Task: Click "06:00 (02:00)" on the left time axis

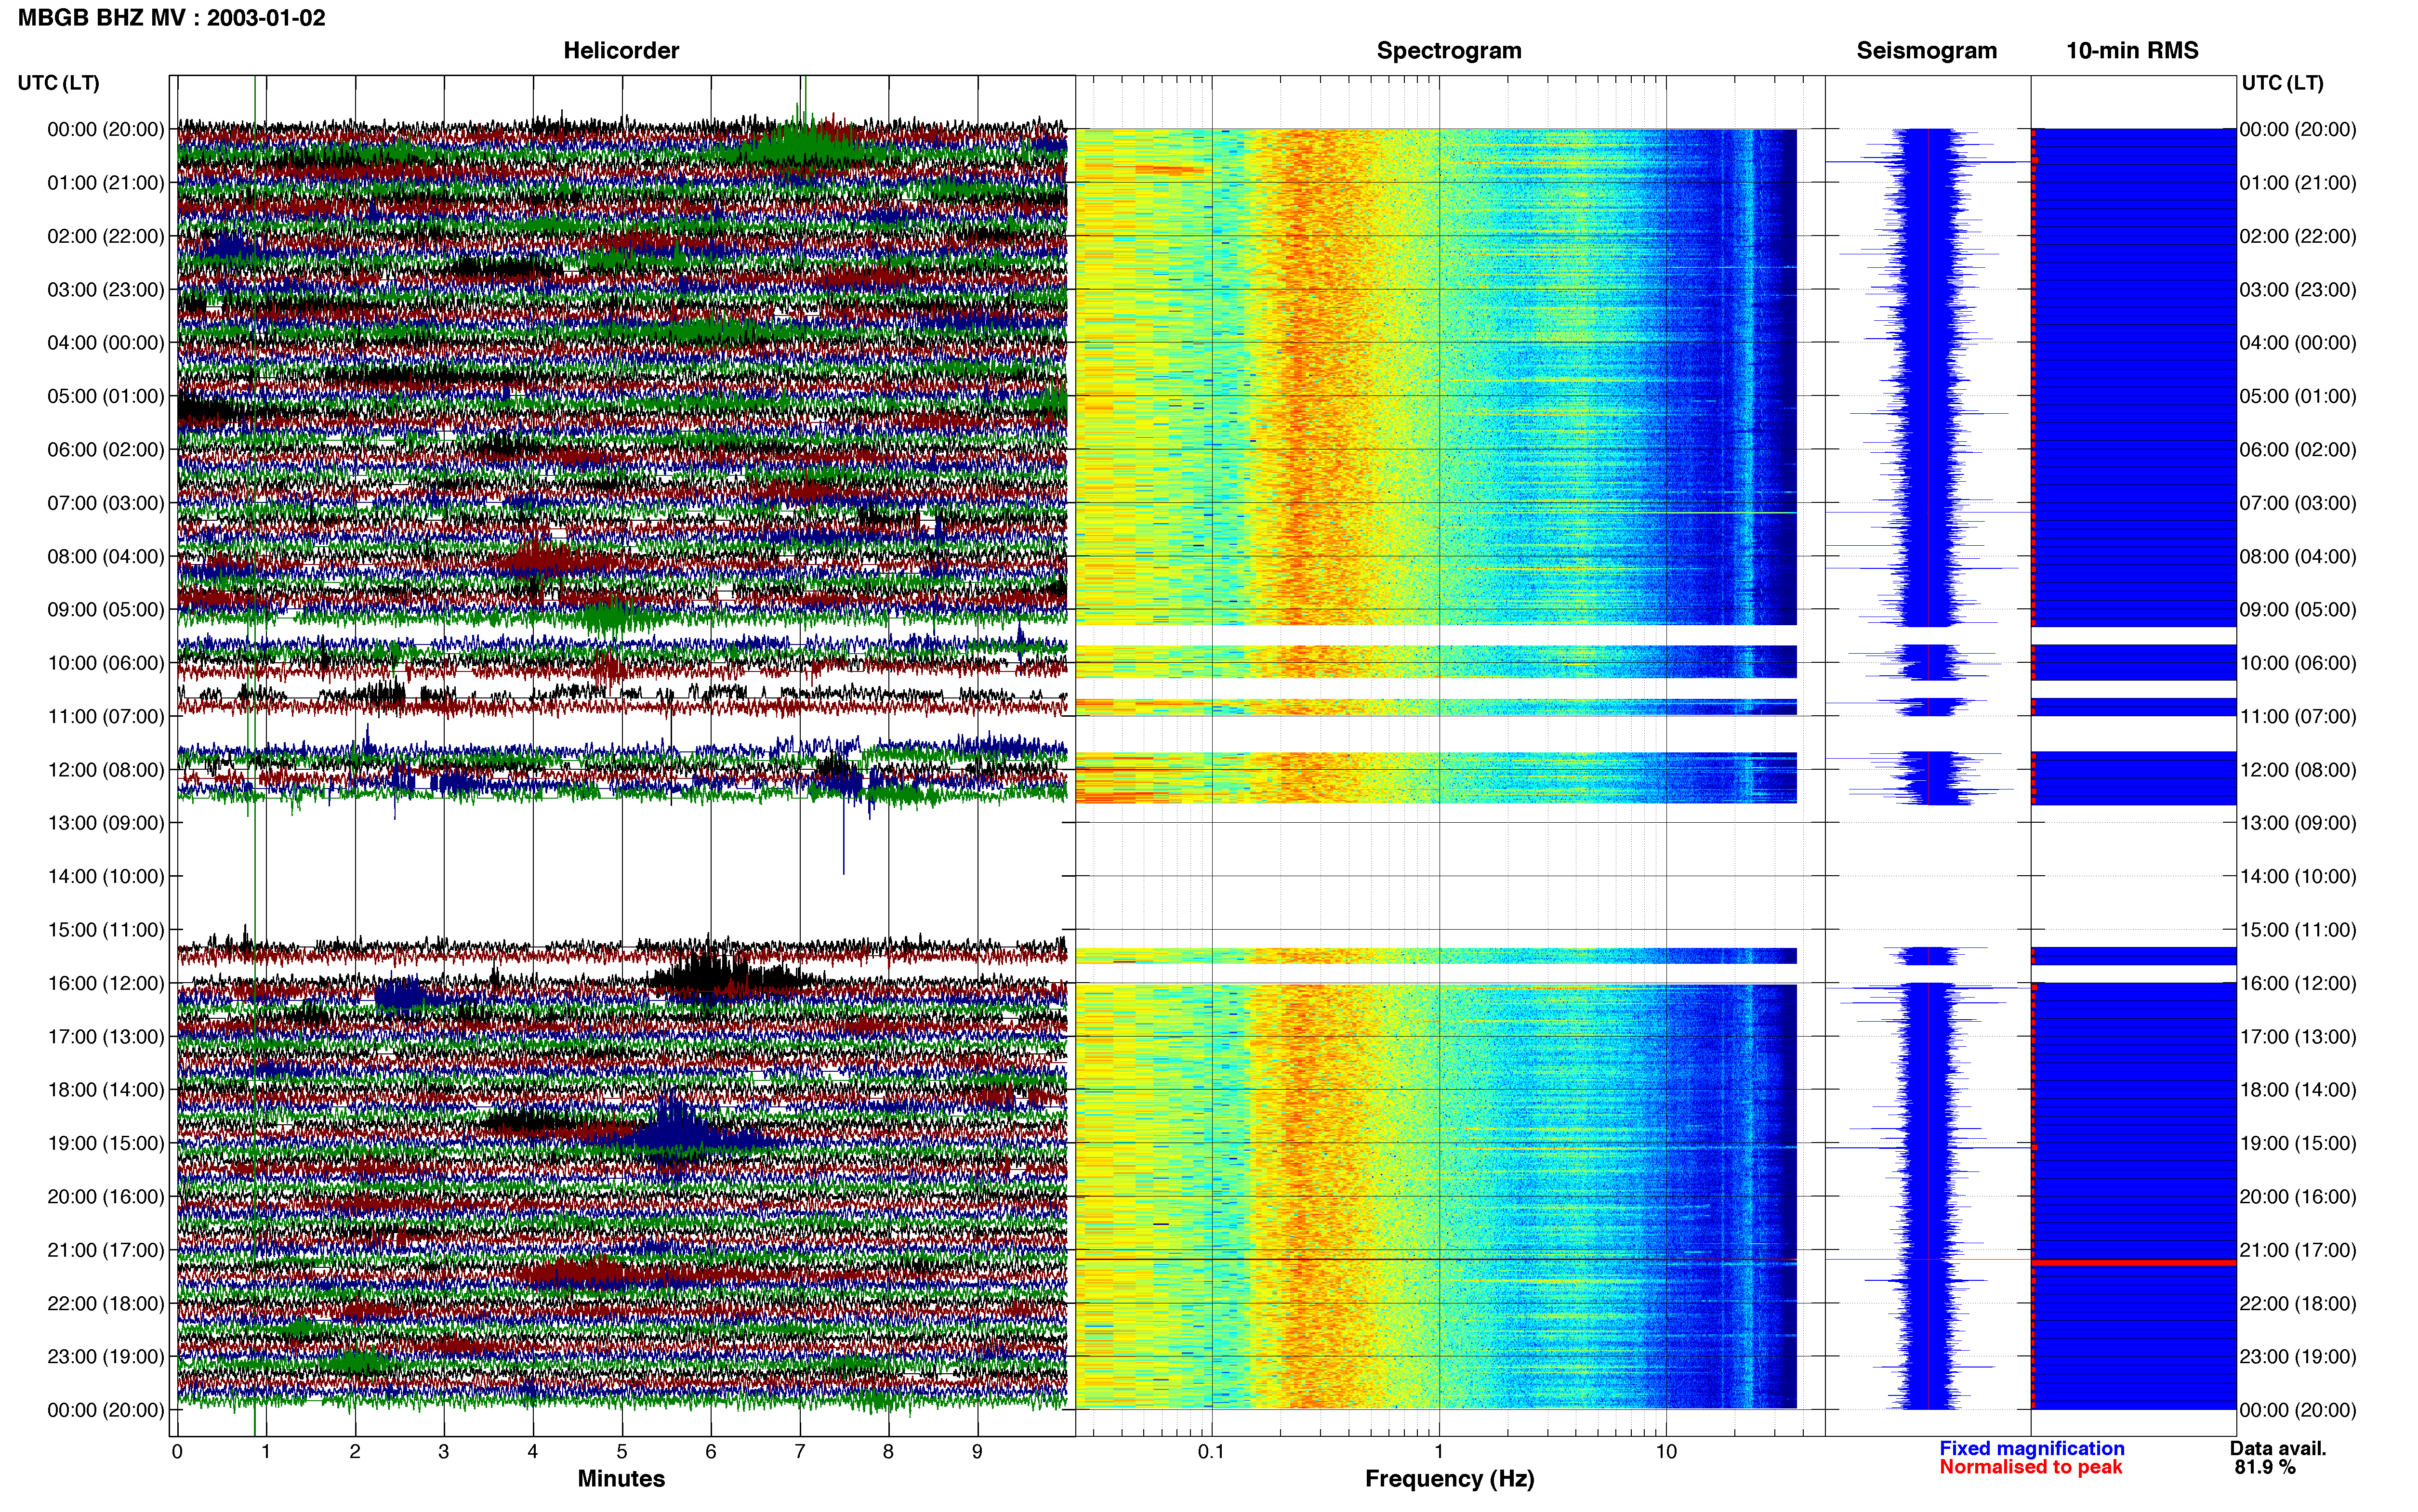Action: click(x=106, y=450)
